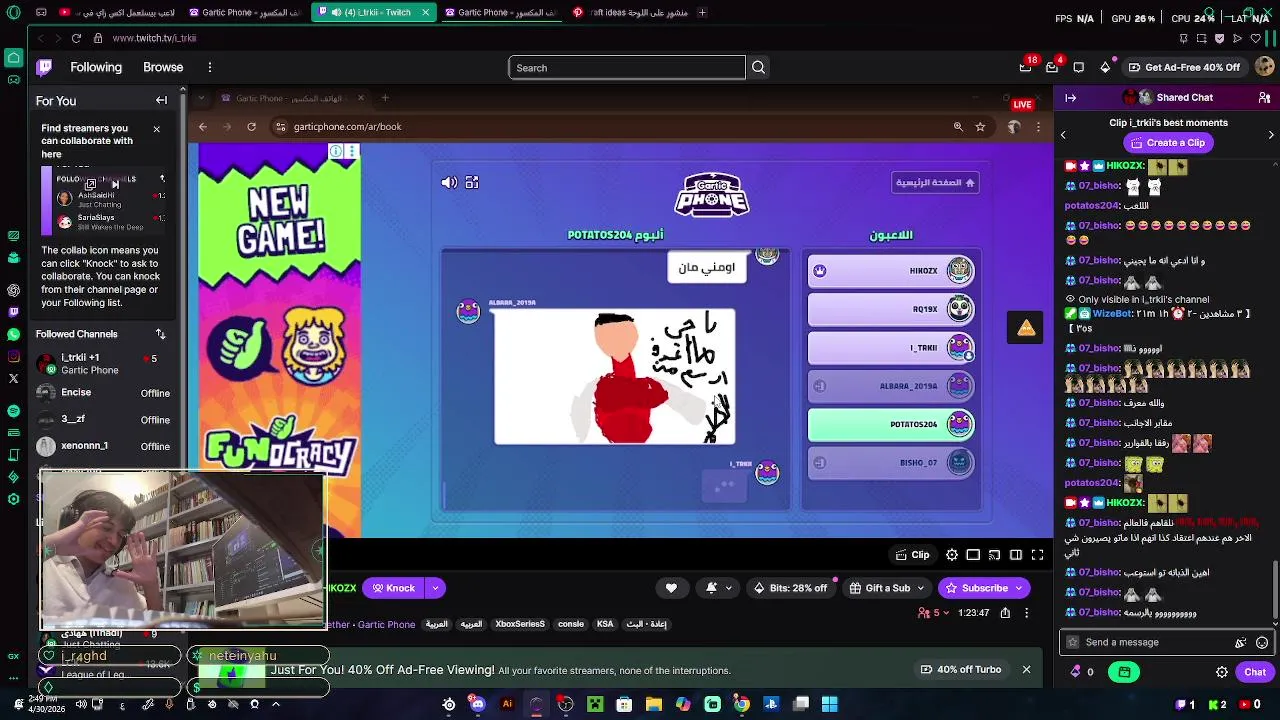Share the stream

click(1005, 613)
